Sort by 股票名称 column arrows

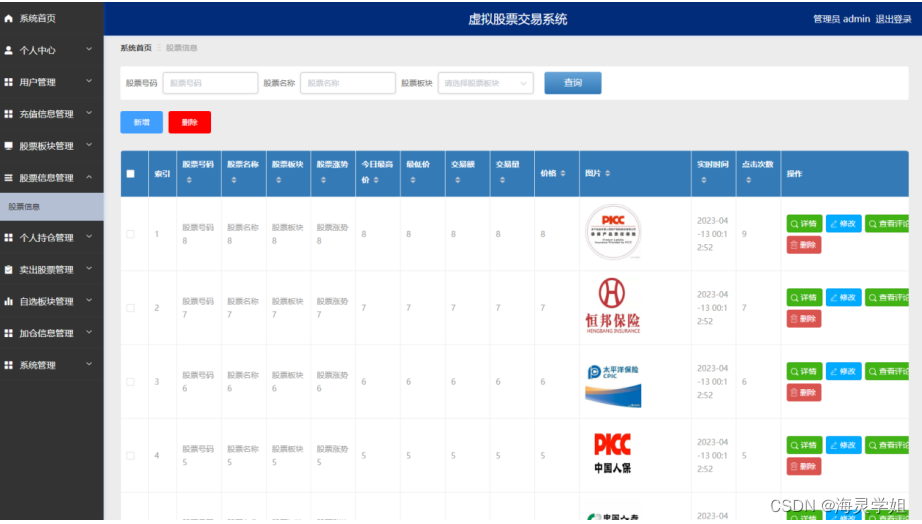pyautogui.click(x=233, y=180)
